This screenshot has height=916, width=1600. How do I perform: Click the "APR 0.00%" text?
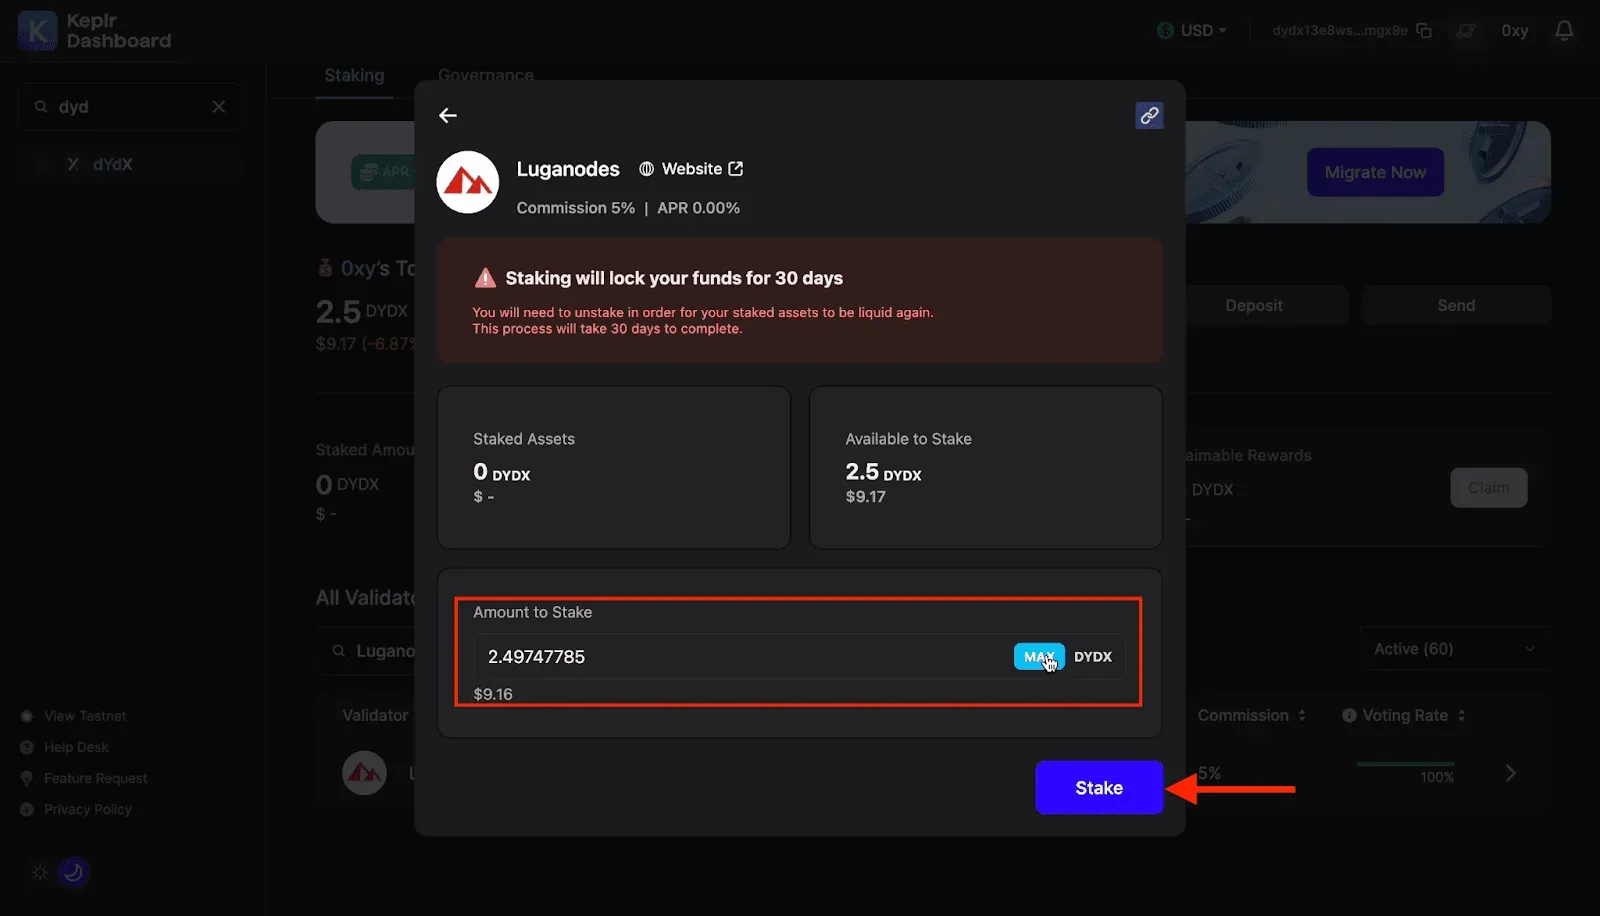click(x=698, y=208)
